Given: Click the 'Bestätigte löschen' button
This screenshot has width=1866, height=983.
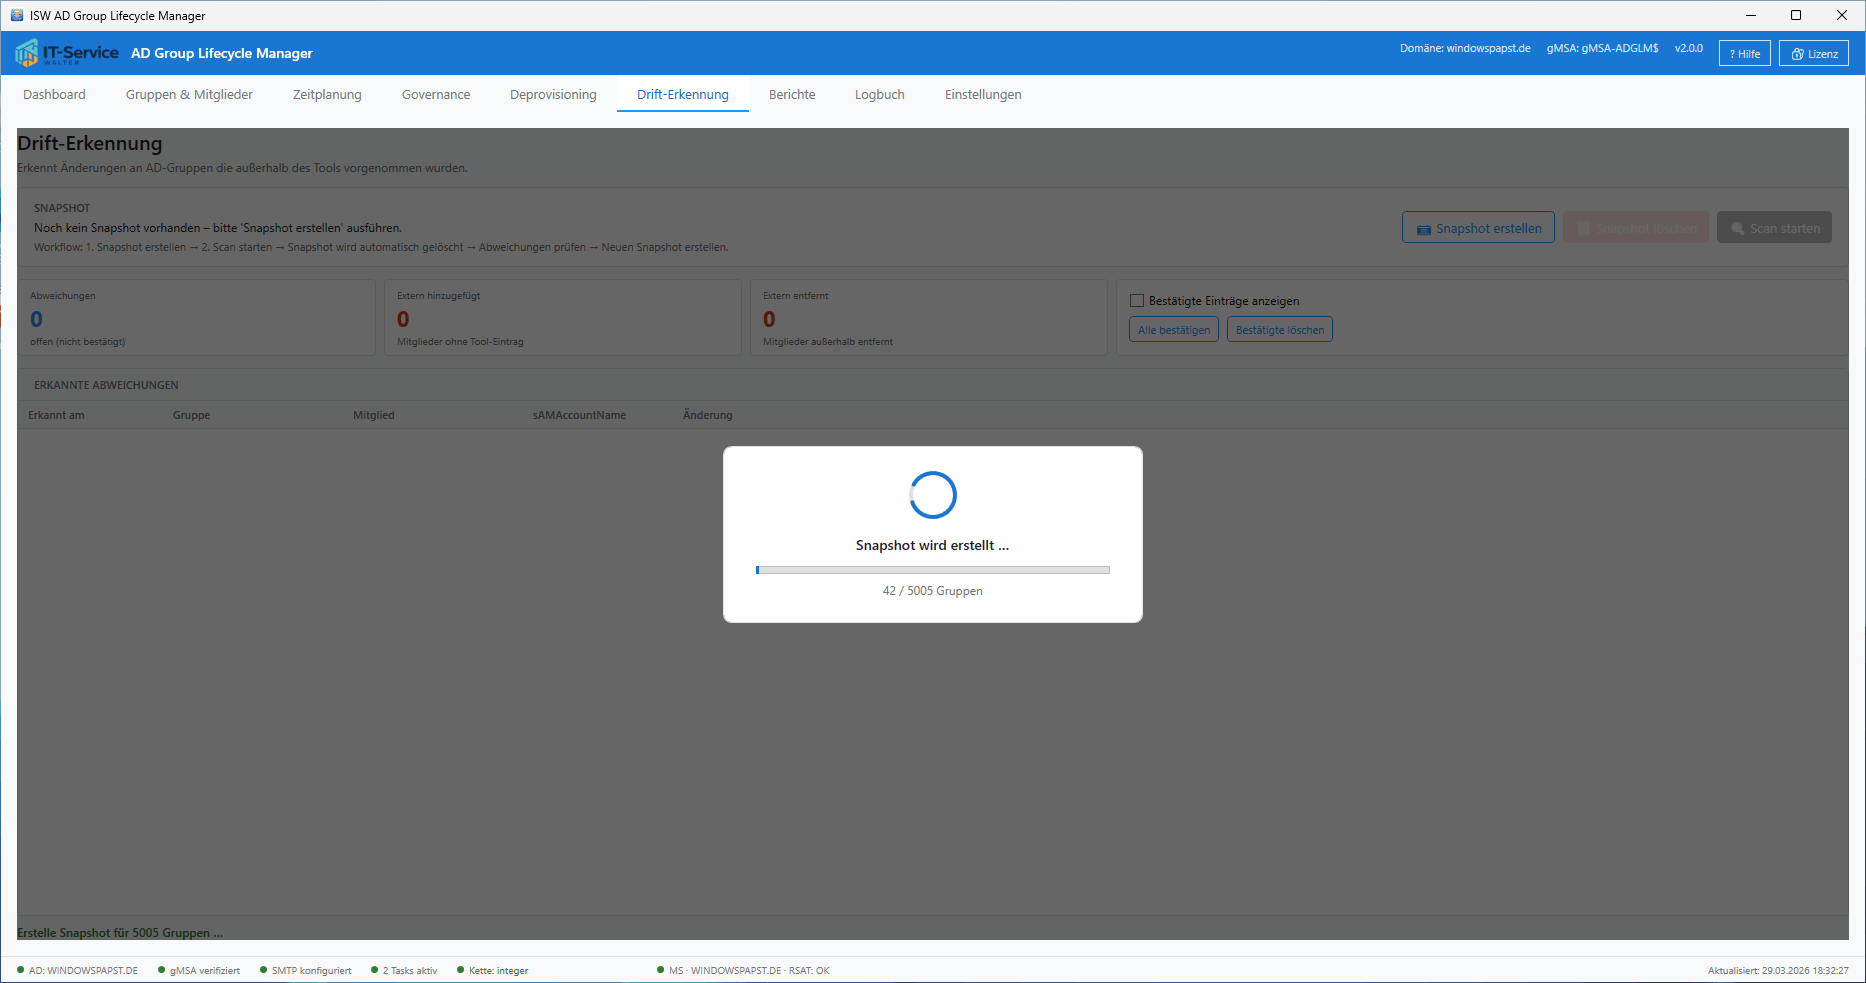Looking at the screenshot, I should pos(1279,330).
